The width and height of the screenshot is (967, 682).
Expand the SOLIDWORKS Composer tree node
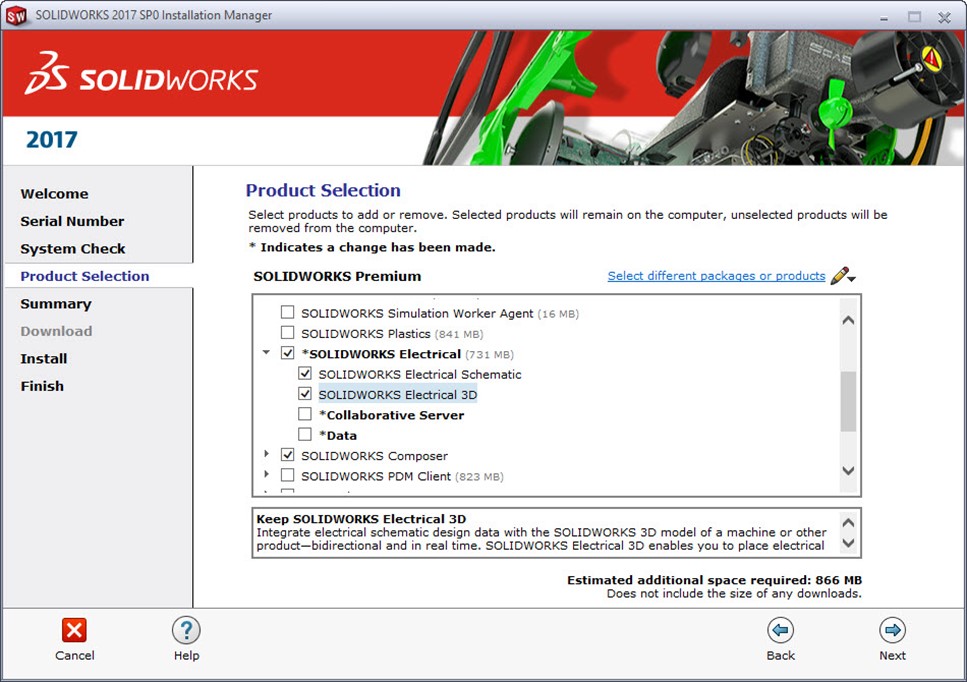[266, 455]
